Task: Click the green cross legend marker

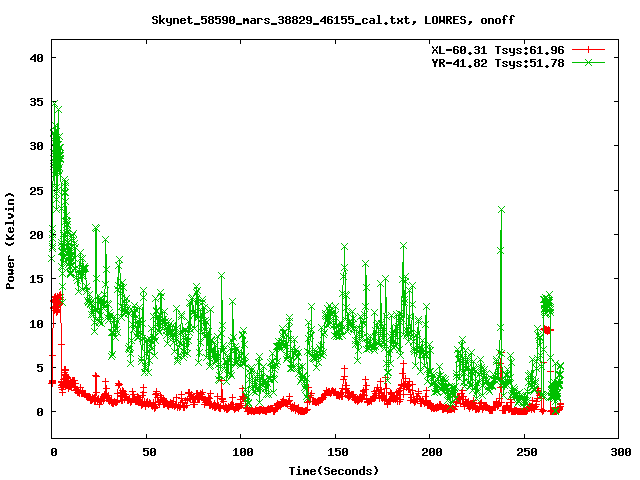Action: [588, 63]
